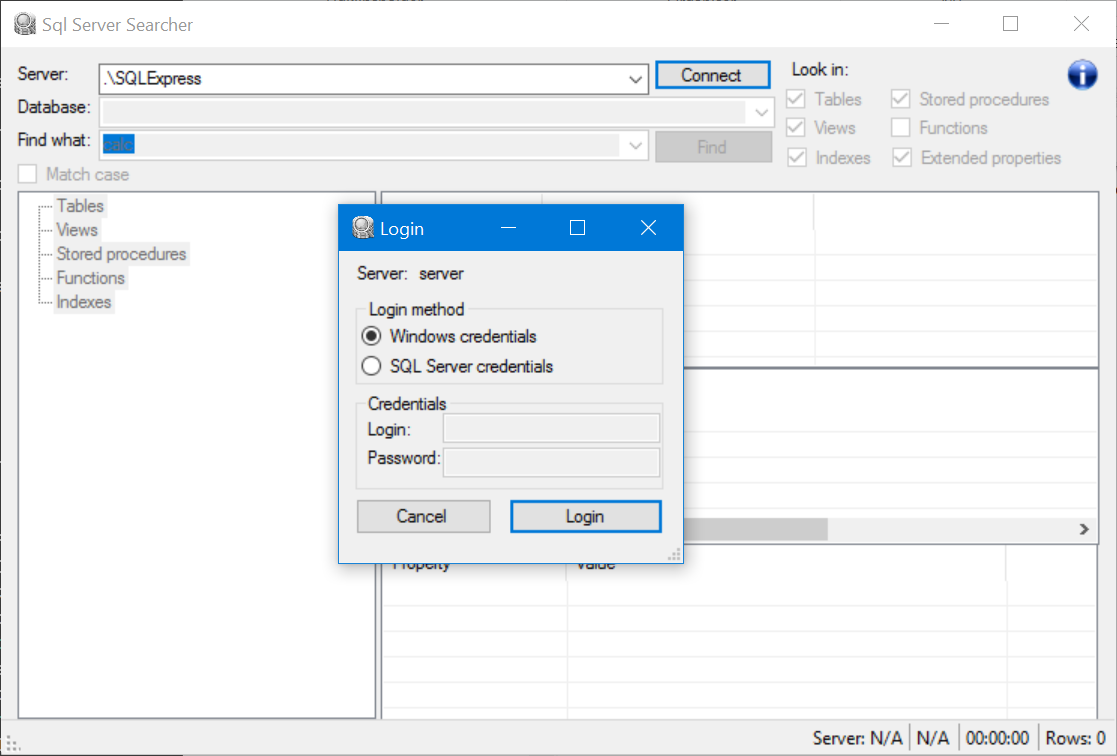The image size is (1117, 756).
Task: Toggle the Extended properties checkbox
Action: pos(901,157)
